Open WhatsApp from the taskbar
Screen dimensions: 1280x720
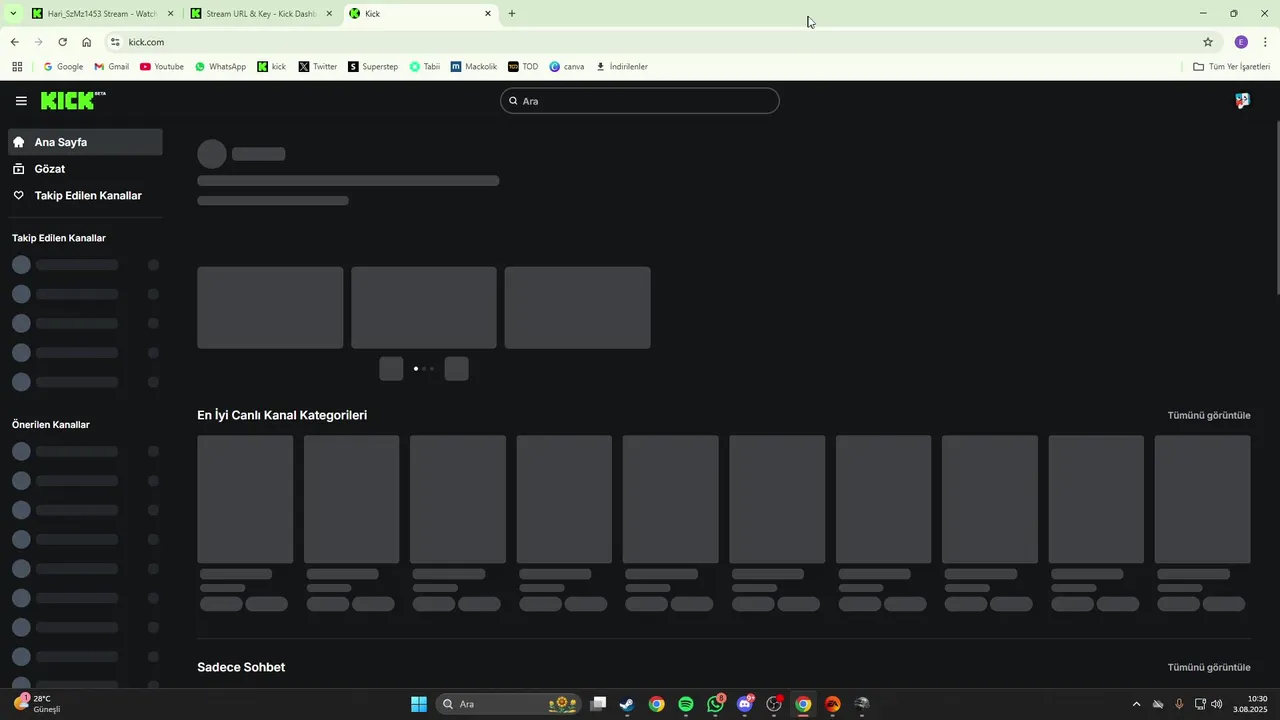(x=715, y=704)
